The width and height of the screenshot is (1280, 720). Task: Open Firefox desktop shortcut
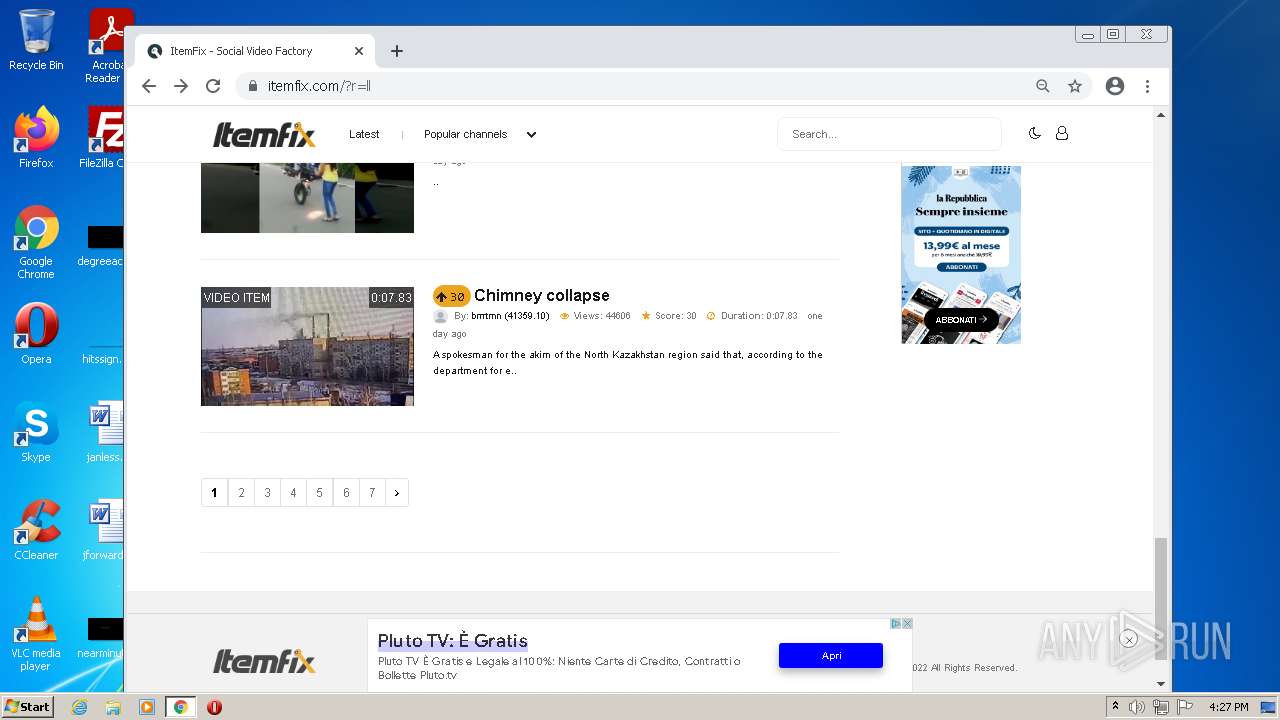(36, 138)
